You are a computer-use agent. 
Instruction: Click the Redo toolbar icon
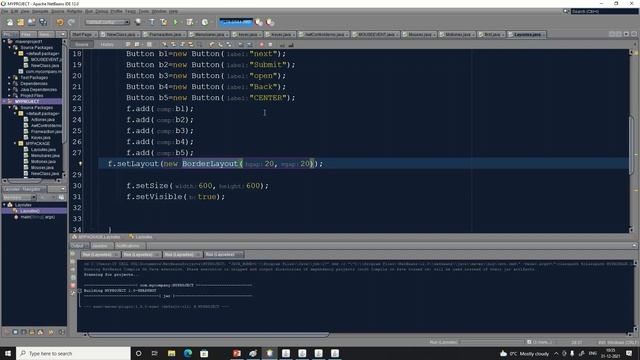click(x=71, y=22)
